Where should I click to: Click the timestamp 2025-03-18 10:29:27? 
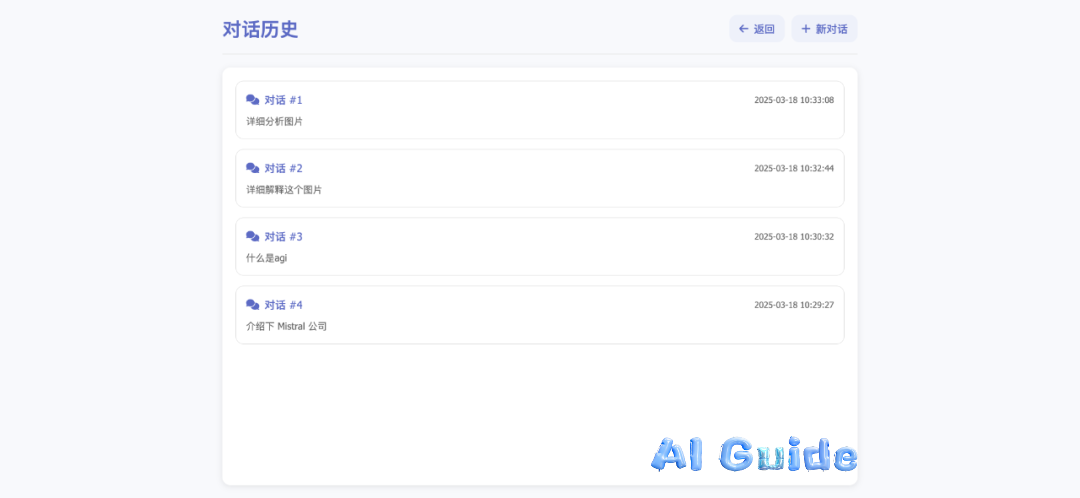794,304
